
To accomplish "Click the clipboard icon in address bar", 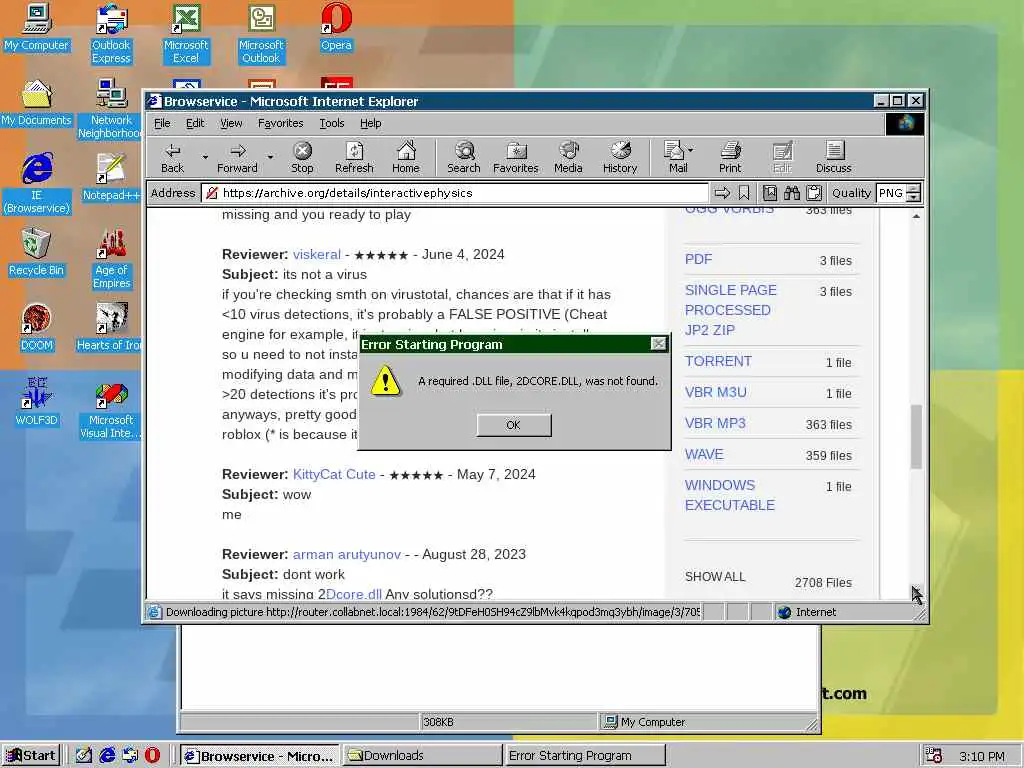I will [x=814, y=193].
